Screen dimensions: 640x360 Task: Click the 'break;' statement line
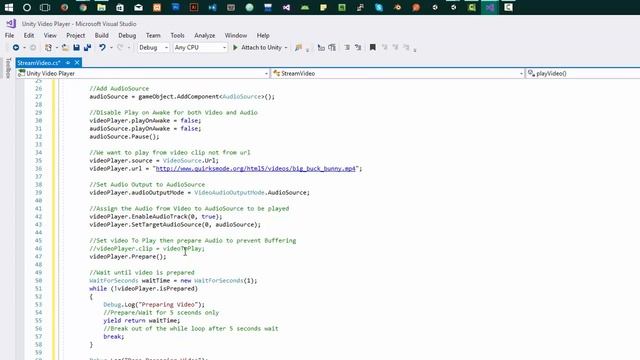[x=113, y=337]
